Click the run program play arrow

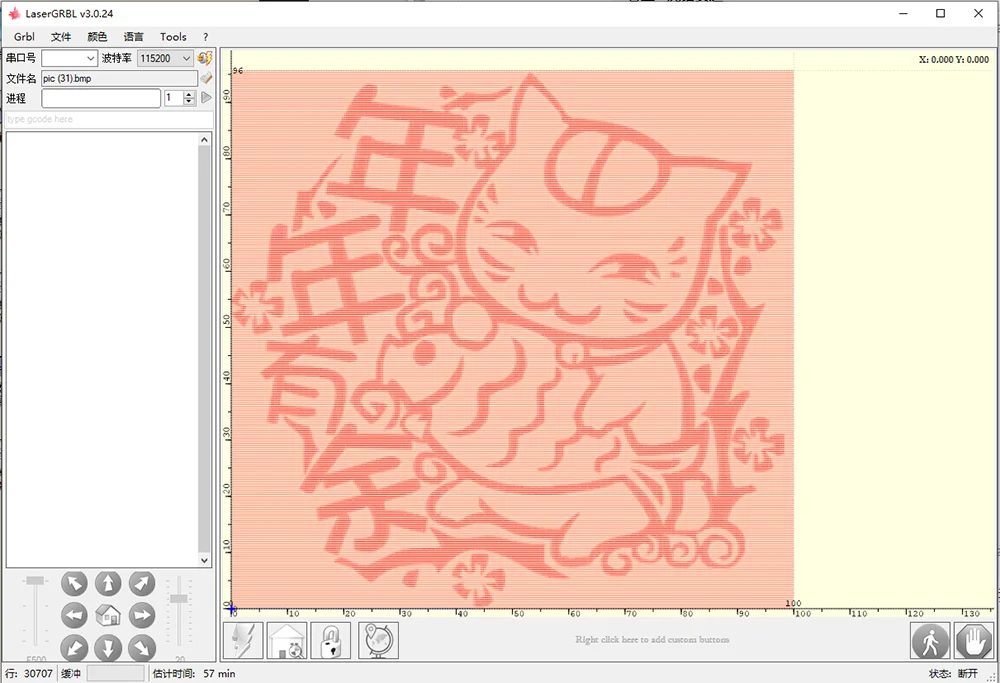(x=206, y=98)
